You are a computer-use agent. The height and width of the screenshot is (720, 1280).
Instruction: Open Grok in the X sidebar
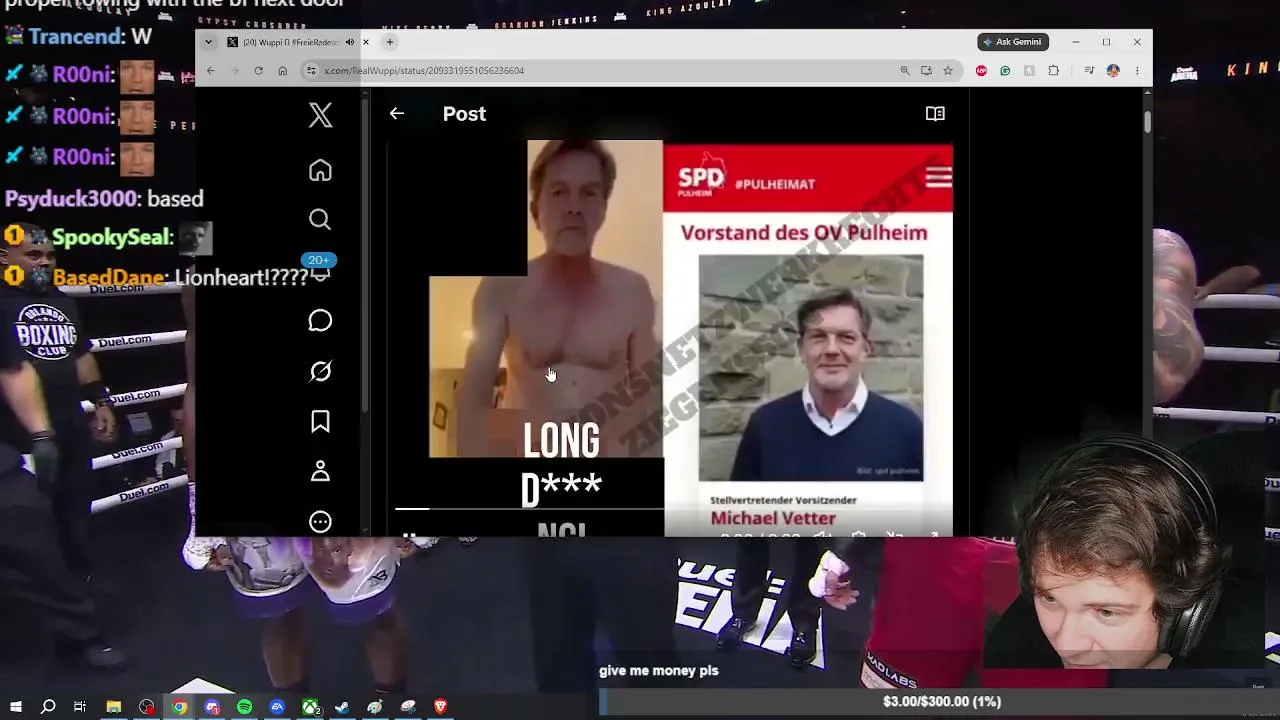[320, 371]
